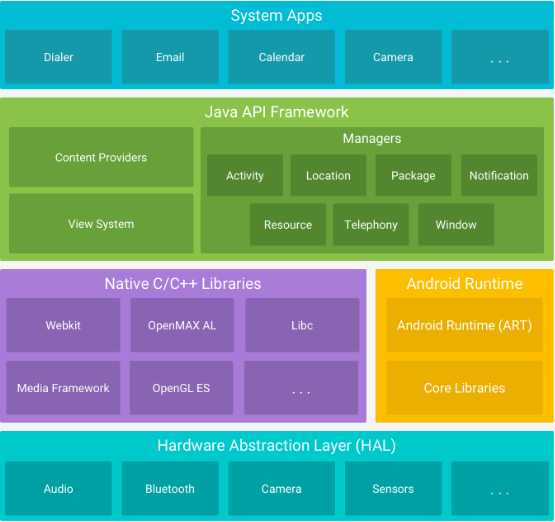Select the View System block

pos(101,224)
